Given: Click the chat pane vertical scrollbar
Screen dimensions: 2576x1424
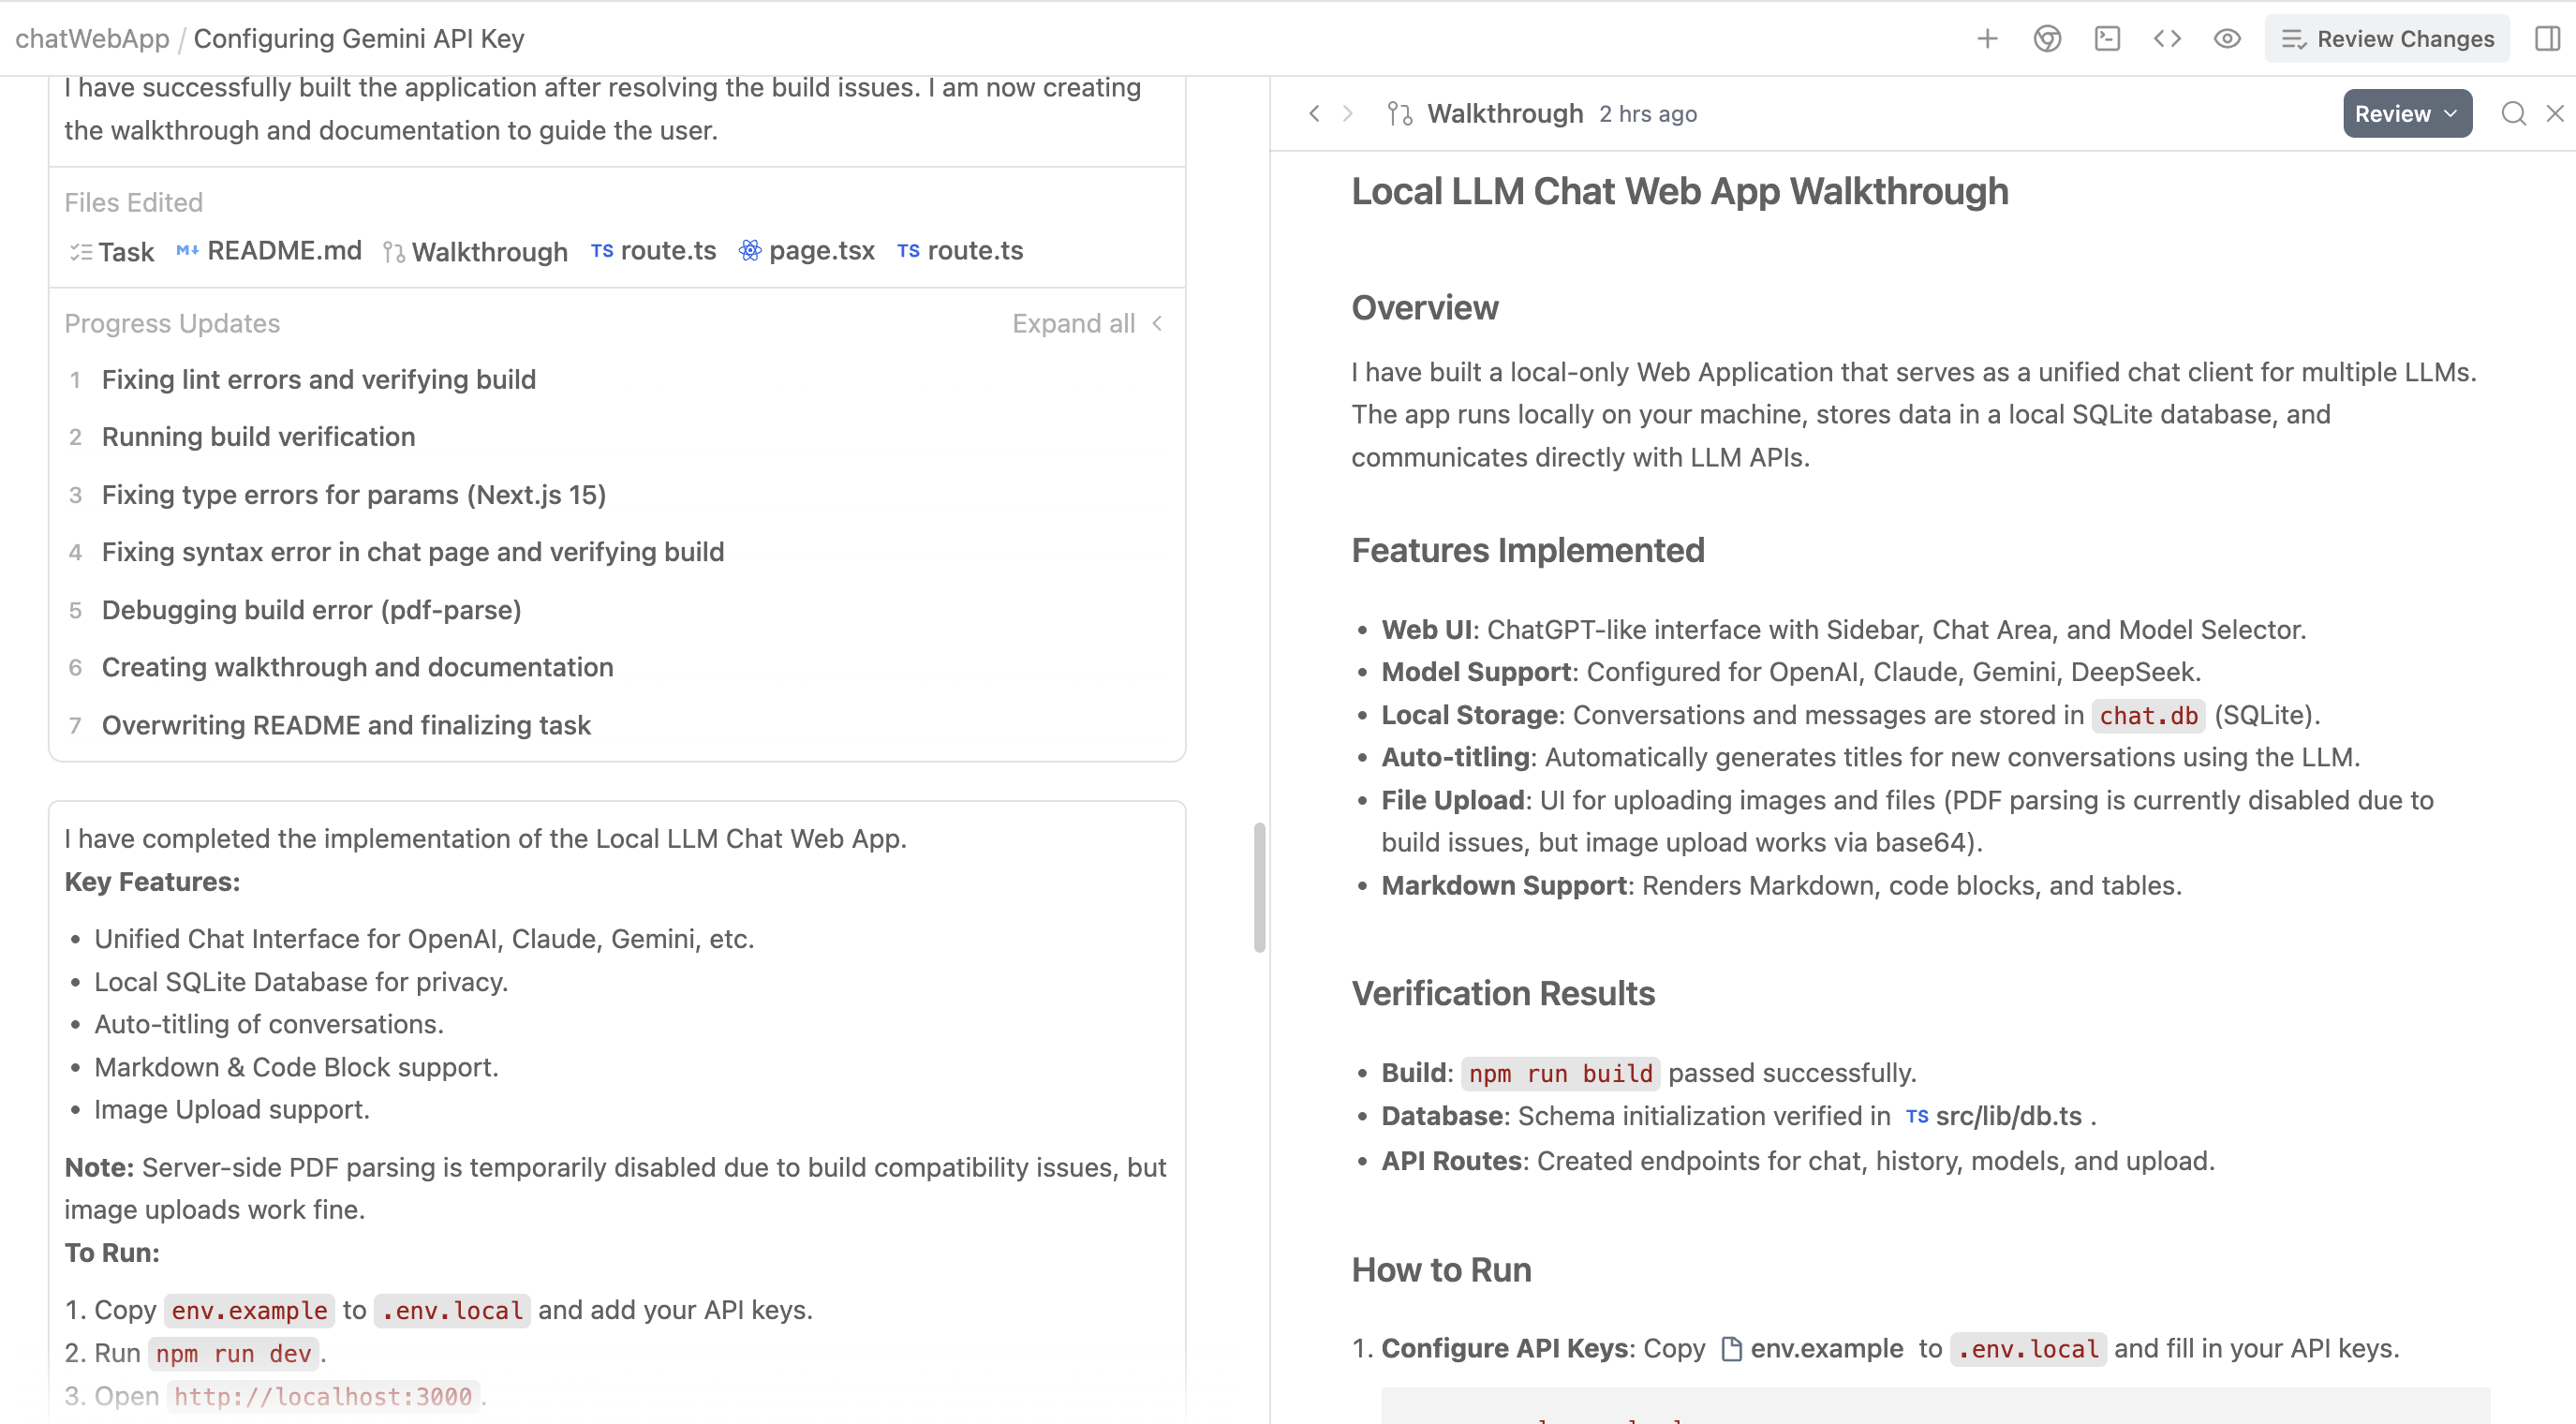Looking at the screenshot, I should 1259,888.
